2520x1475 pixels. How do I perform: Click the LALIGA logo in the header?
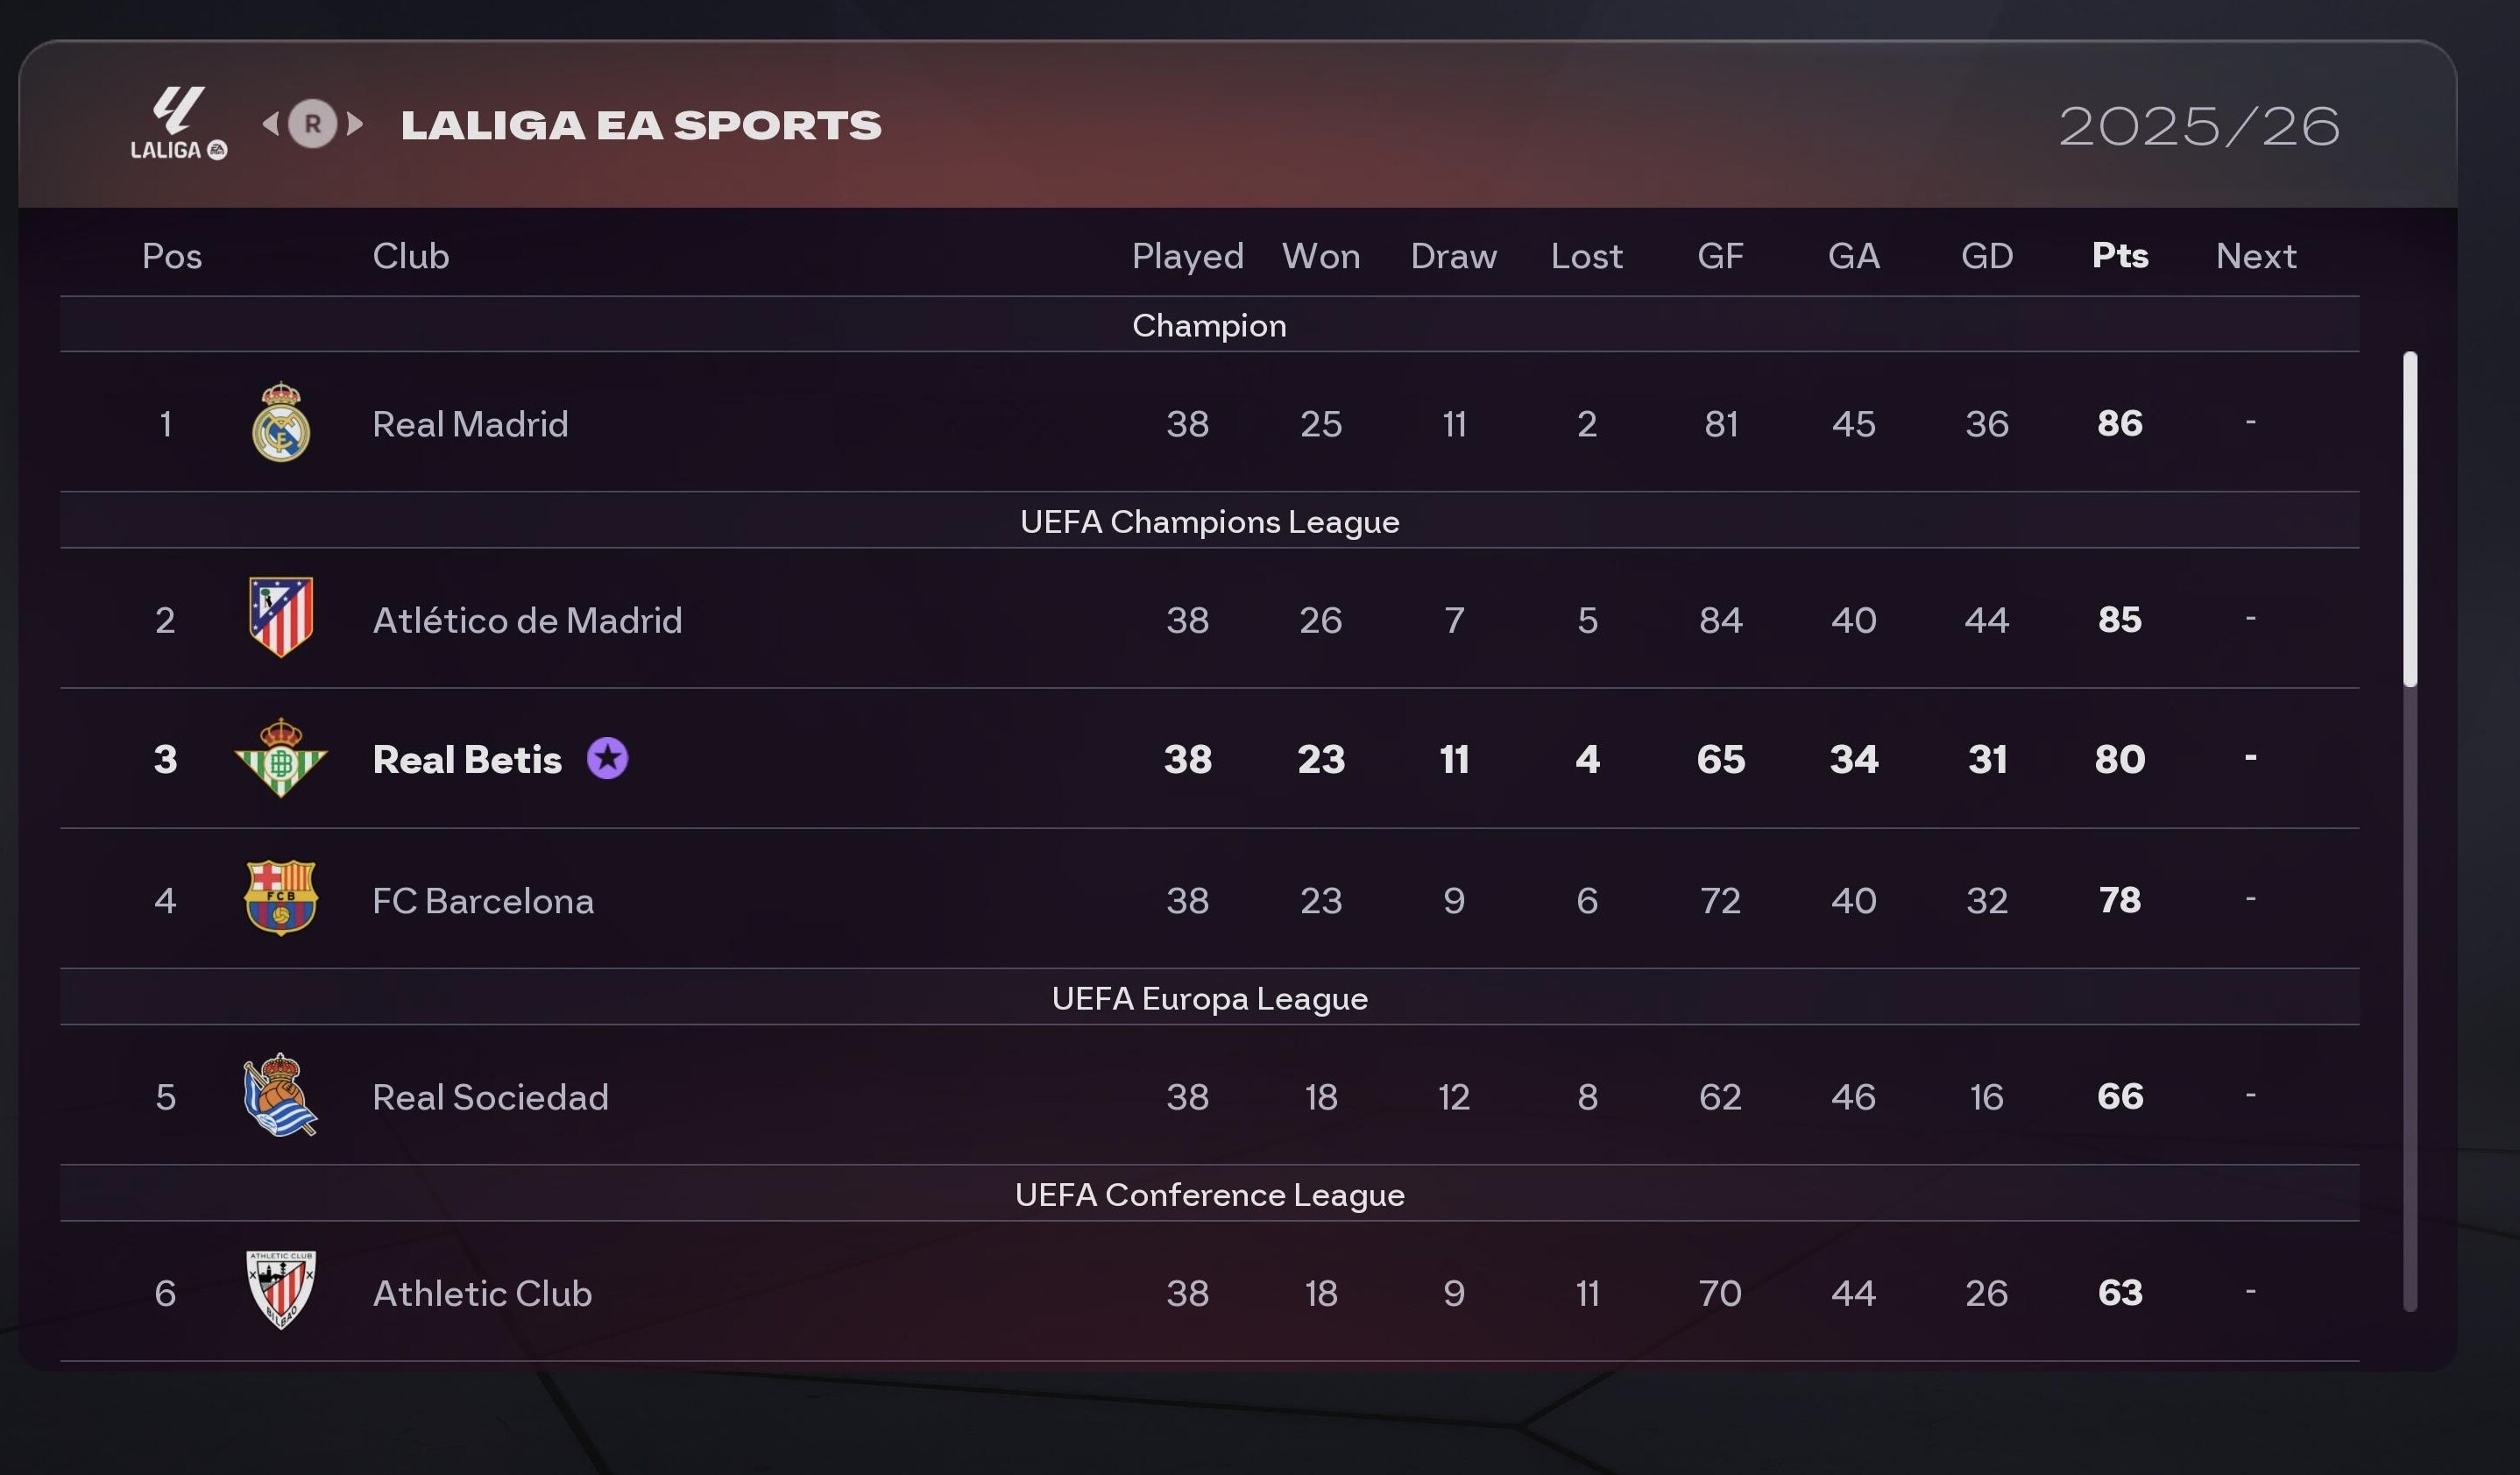pos(179,123)
